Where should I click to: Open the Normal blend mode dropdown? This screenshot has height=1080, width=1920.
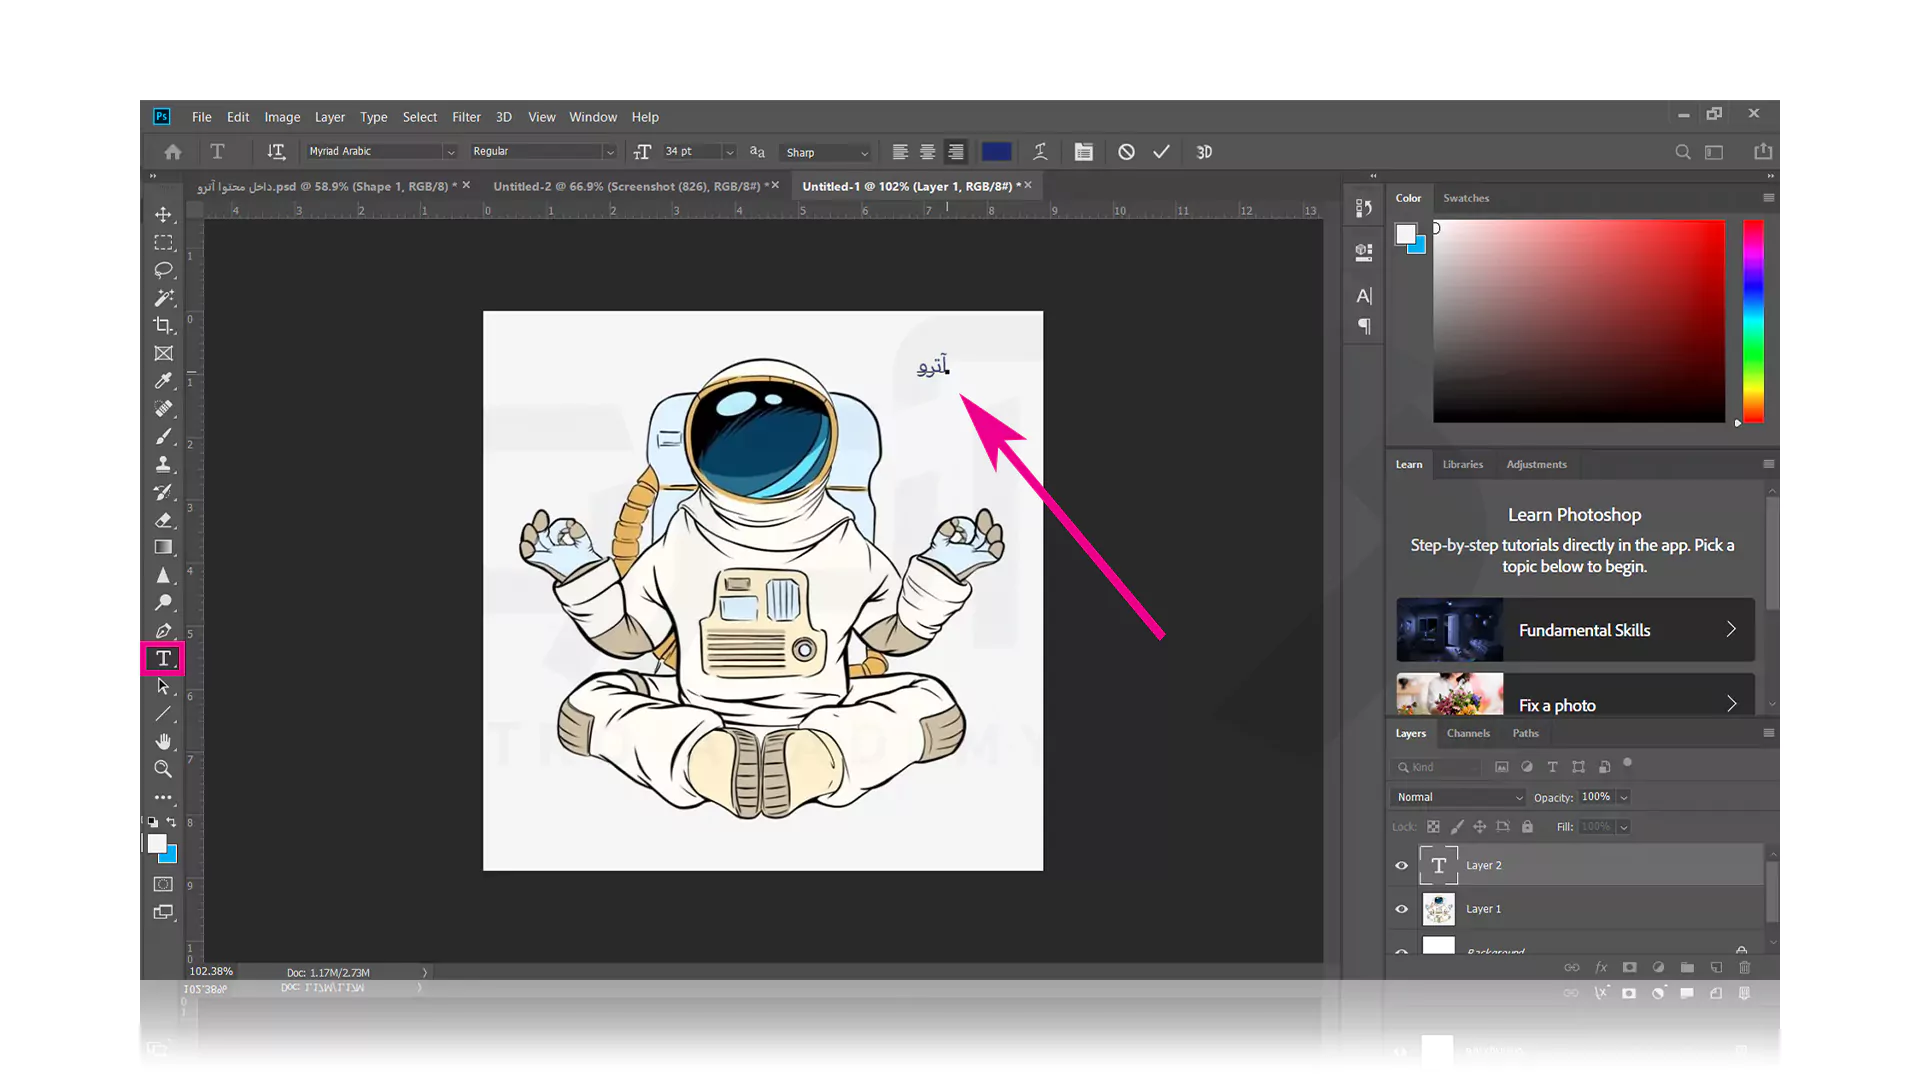tap(1459, 797)
